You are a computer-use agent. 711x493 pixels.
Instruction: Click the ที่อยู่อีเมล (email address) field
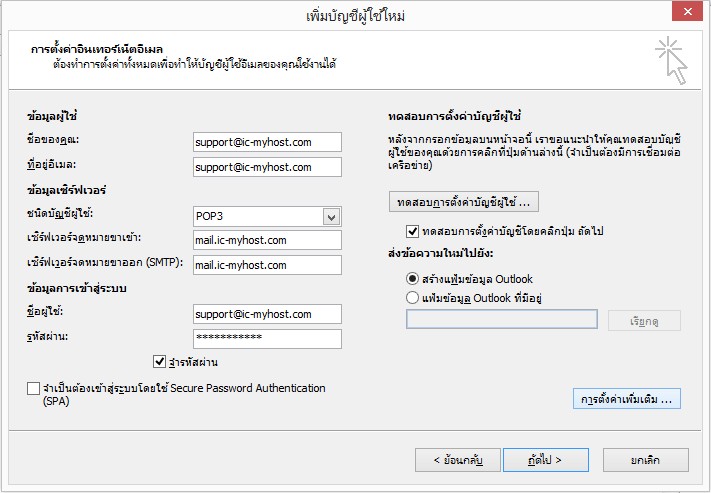[267, 167]
